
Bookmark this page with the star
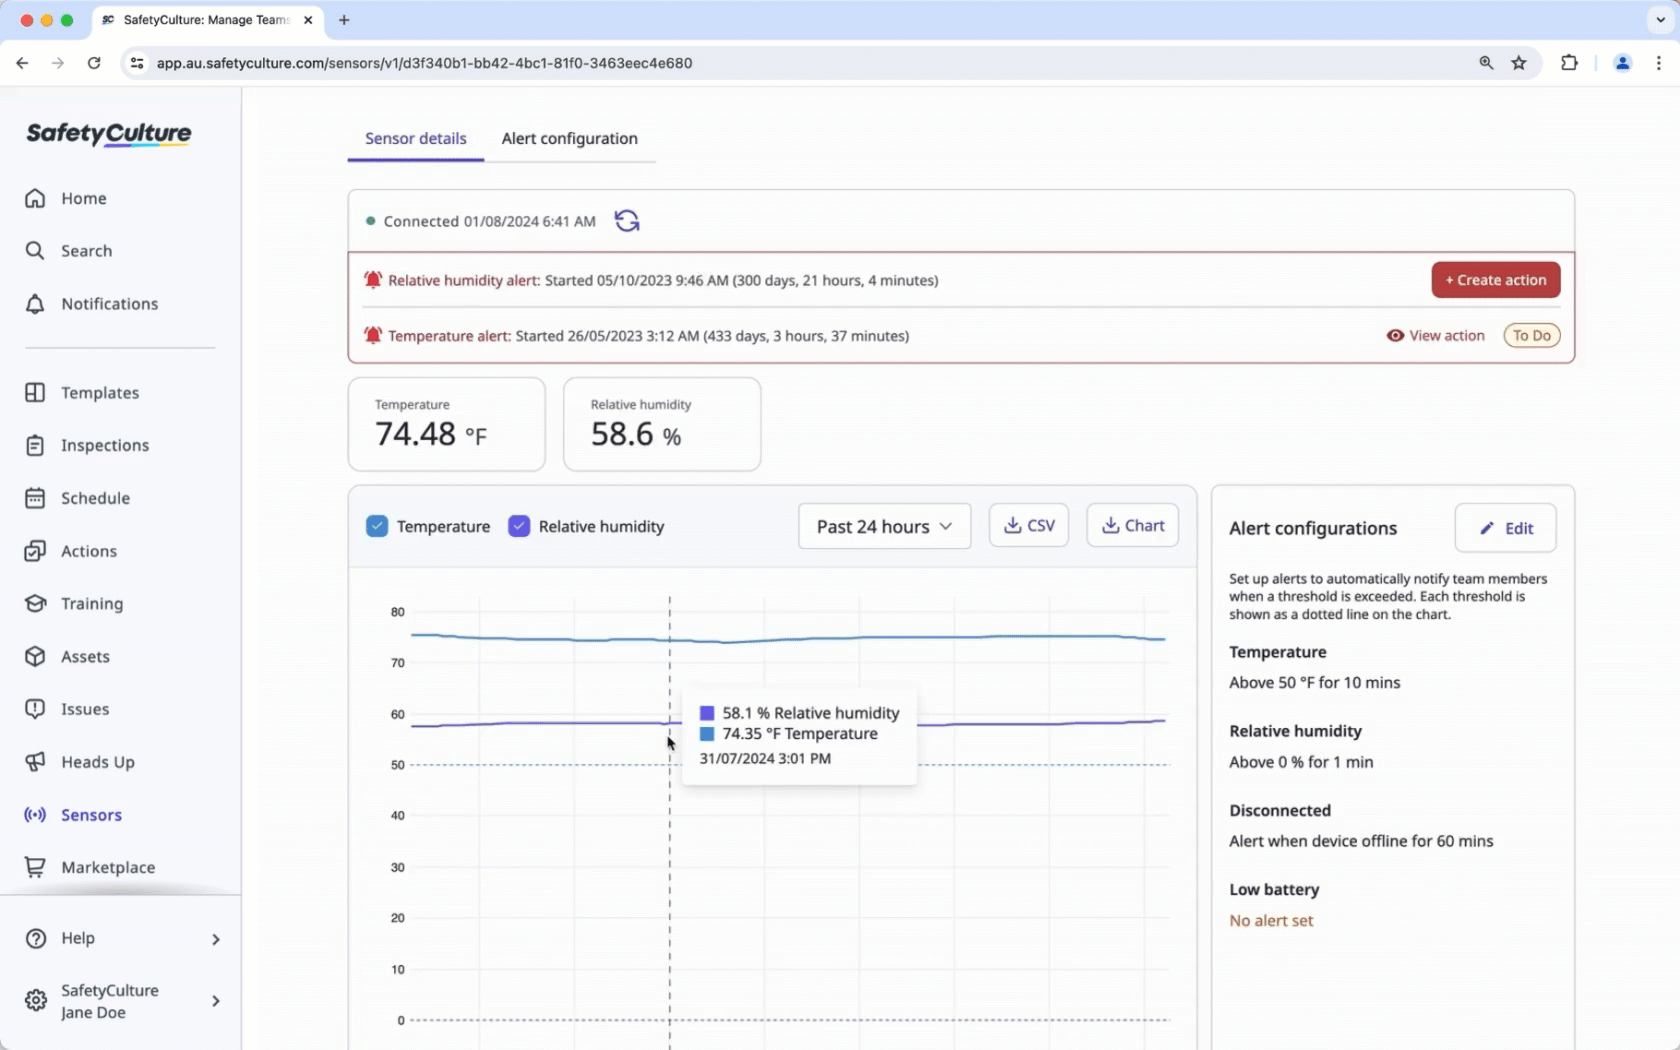point(1519,63)
